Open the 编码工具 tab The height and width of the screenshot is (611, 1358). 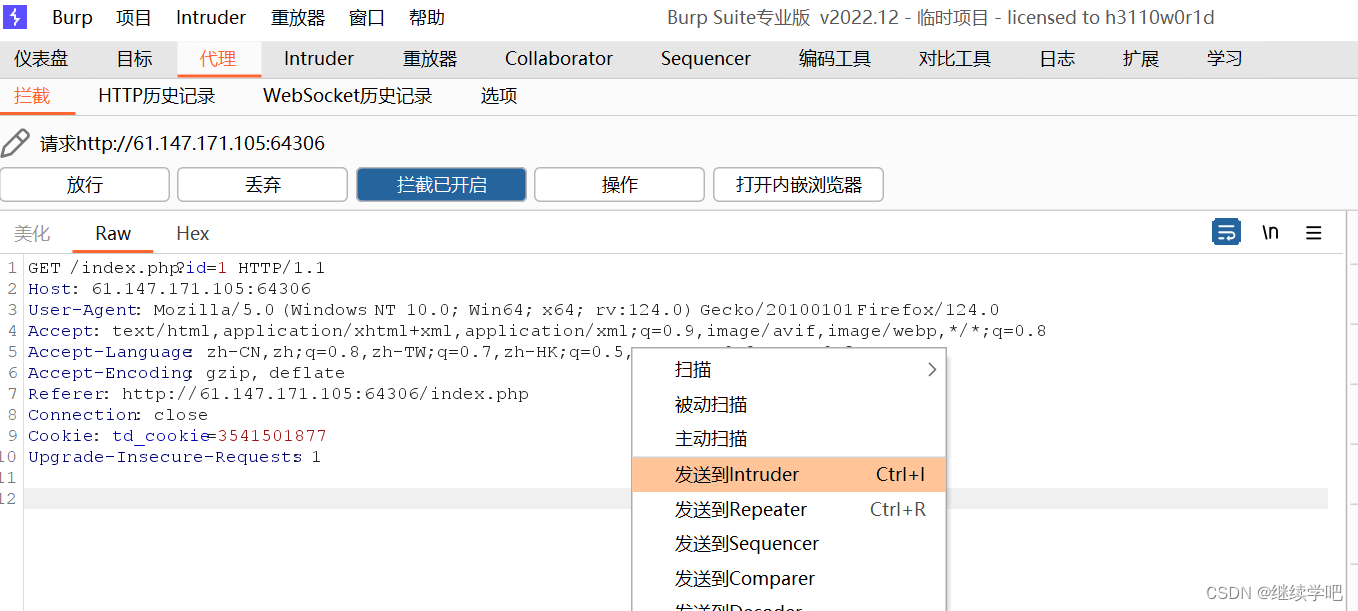tap(835, 59)
